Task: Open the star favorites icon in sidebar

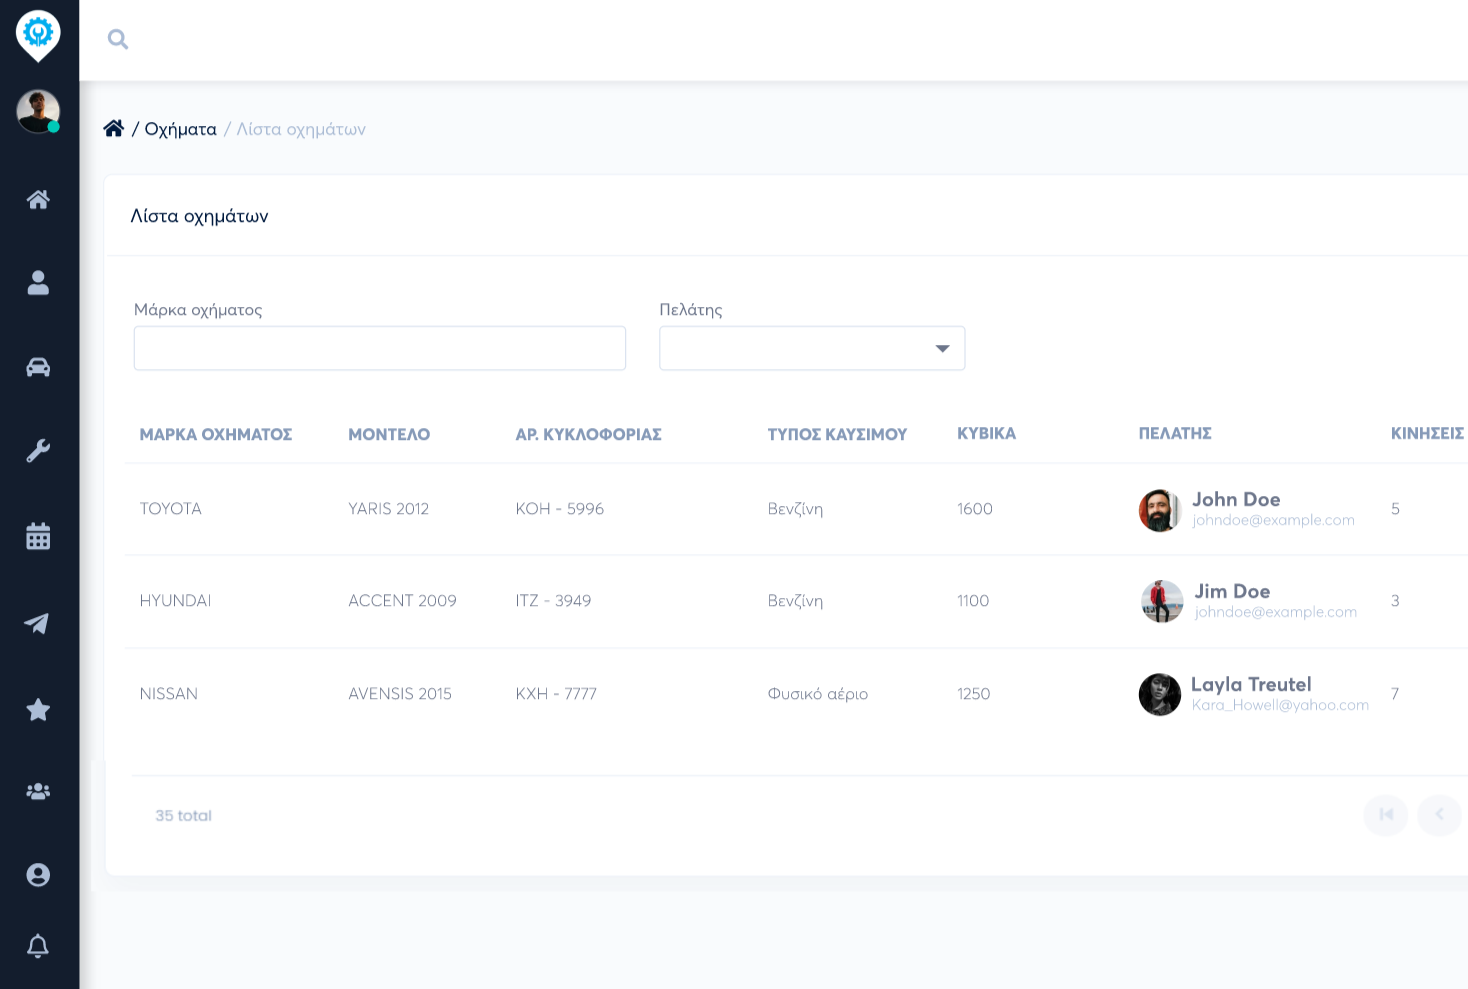Action: pyautogui.click(x=38, y=710)
